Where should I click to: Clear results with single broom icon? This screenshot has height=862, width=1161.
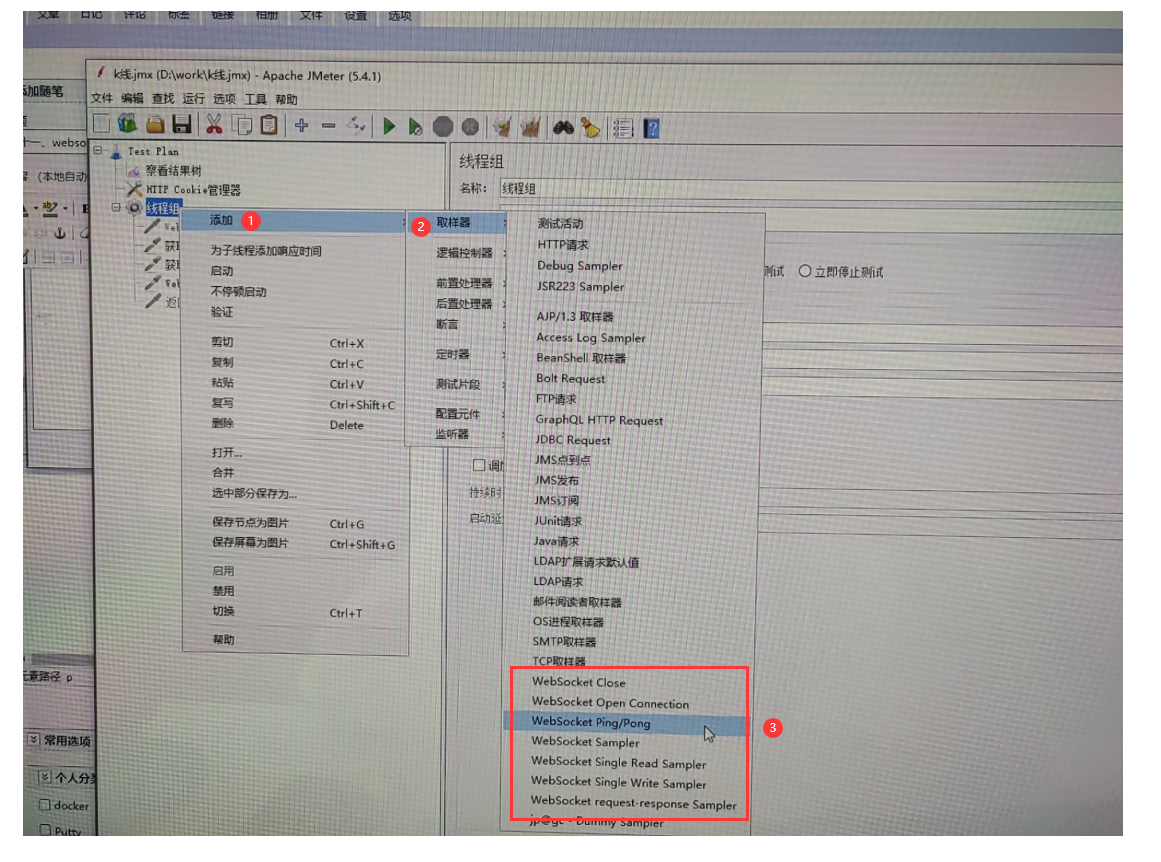[503, 127]
